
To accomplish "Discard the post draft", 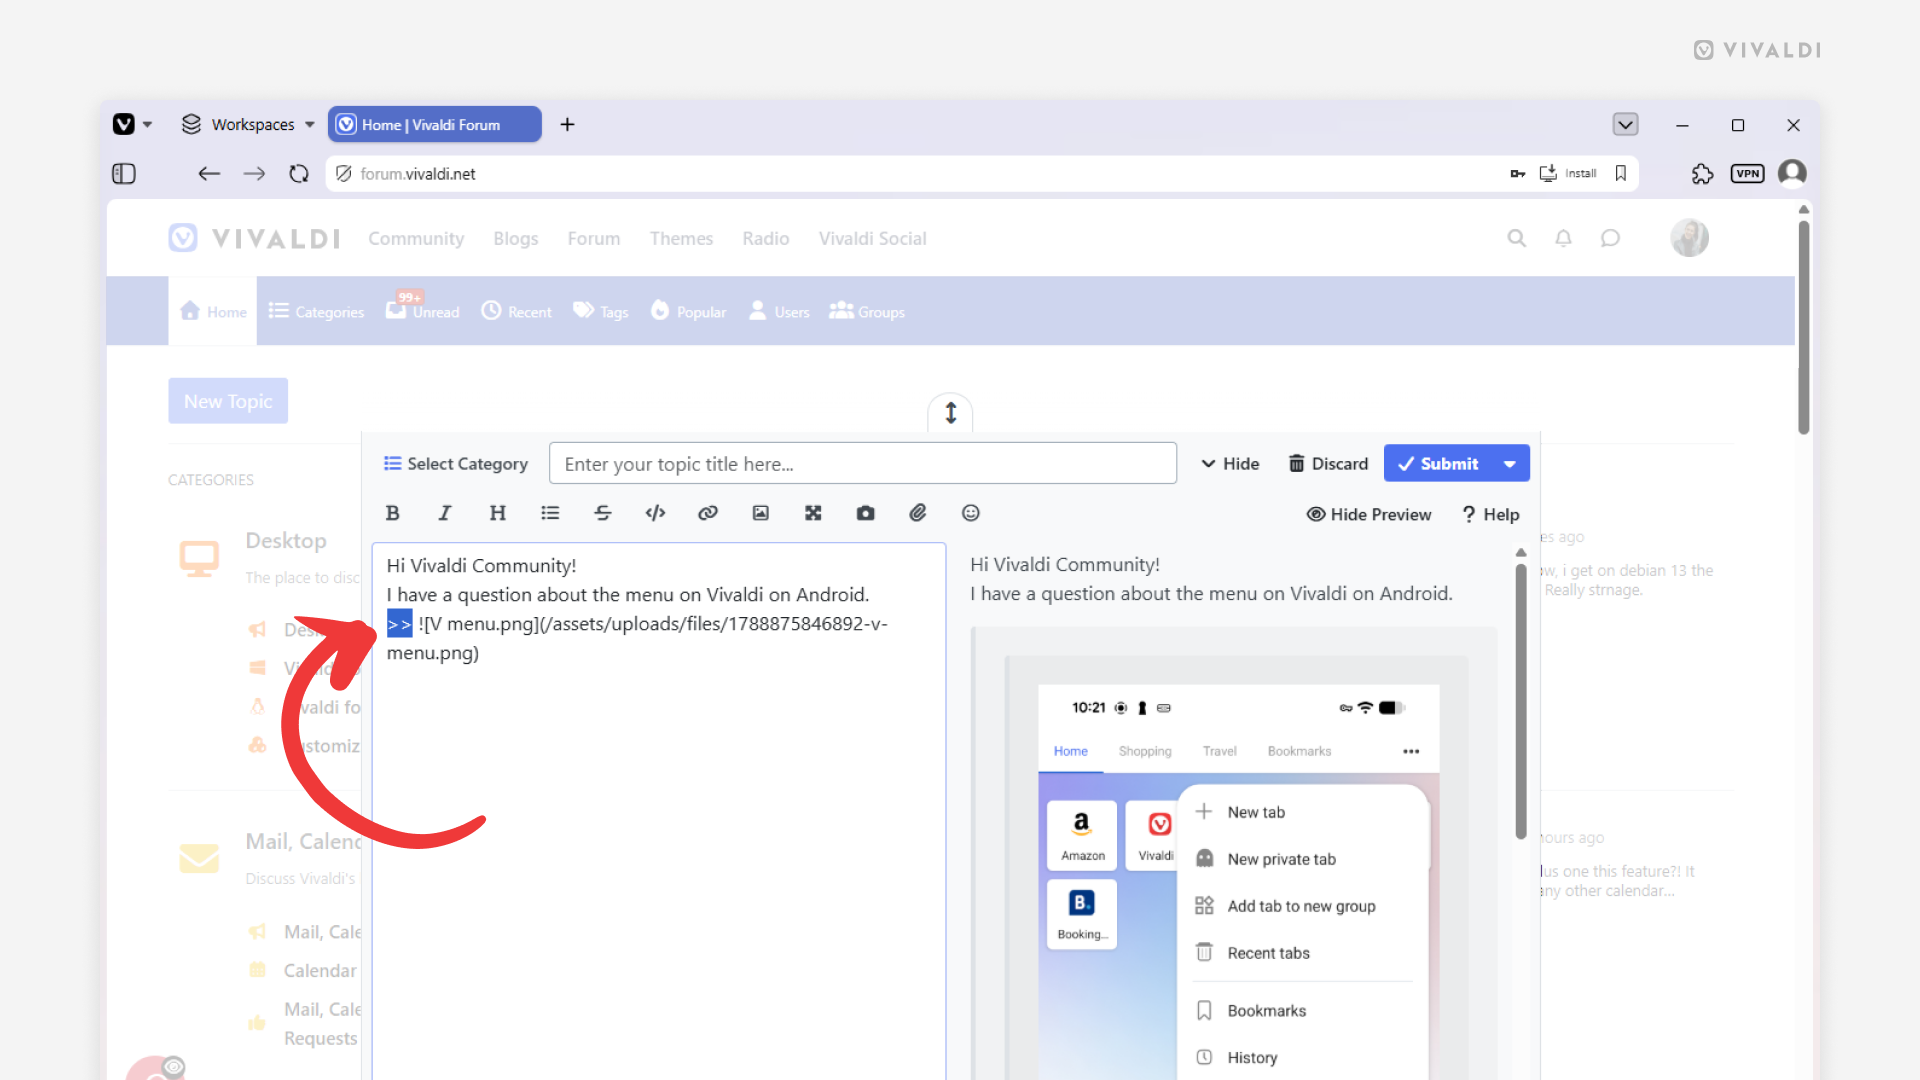I will (x=1328, y=464).
